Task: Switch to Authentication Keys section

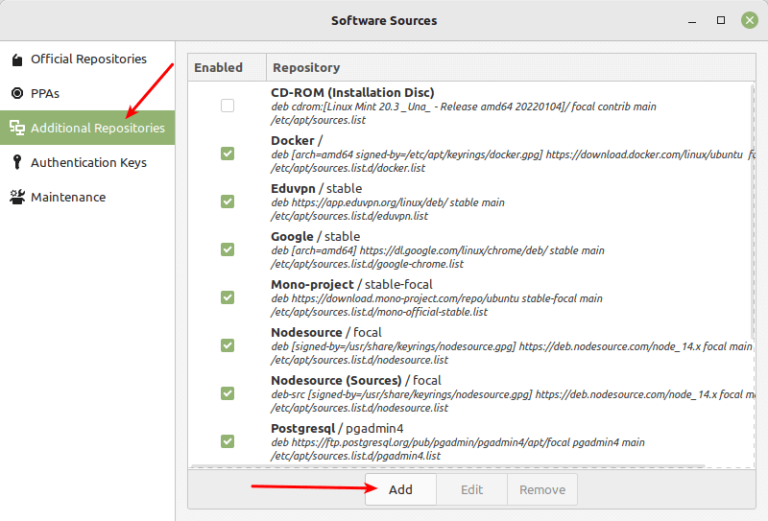Action: click(x=88, y=163)
